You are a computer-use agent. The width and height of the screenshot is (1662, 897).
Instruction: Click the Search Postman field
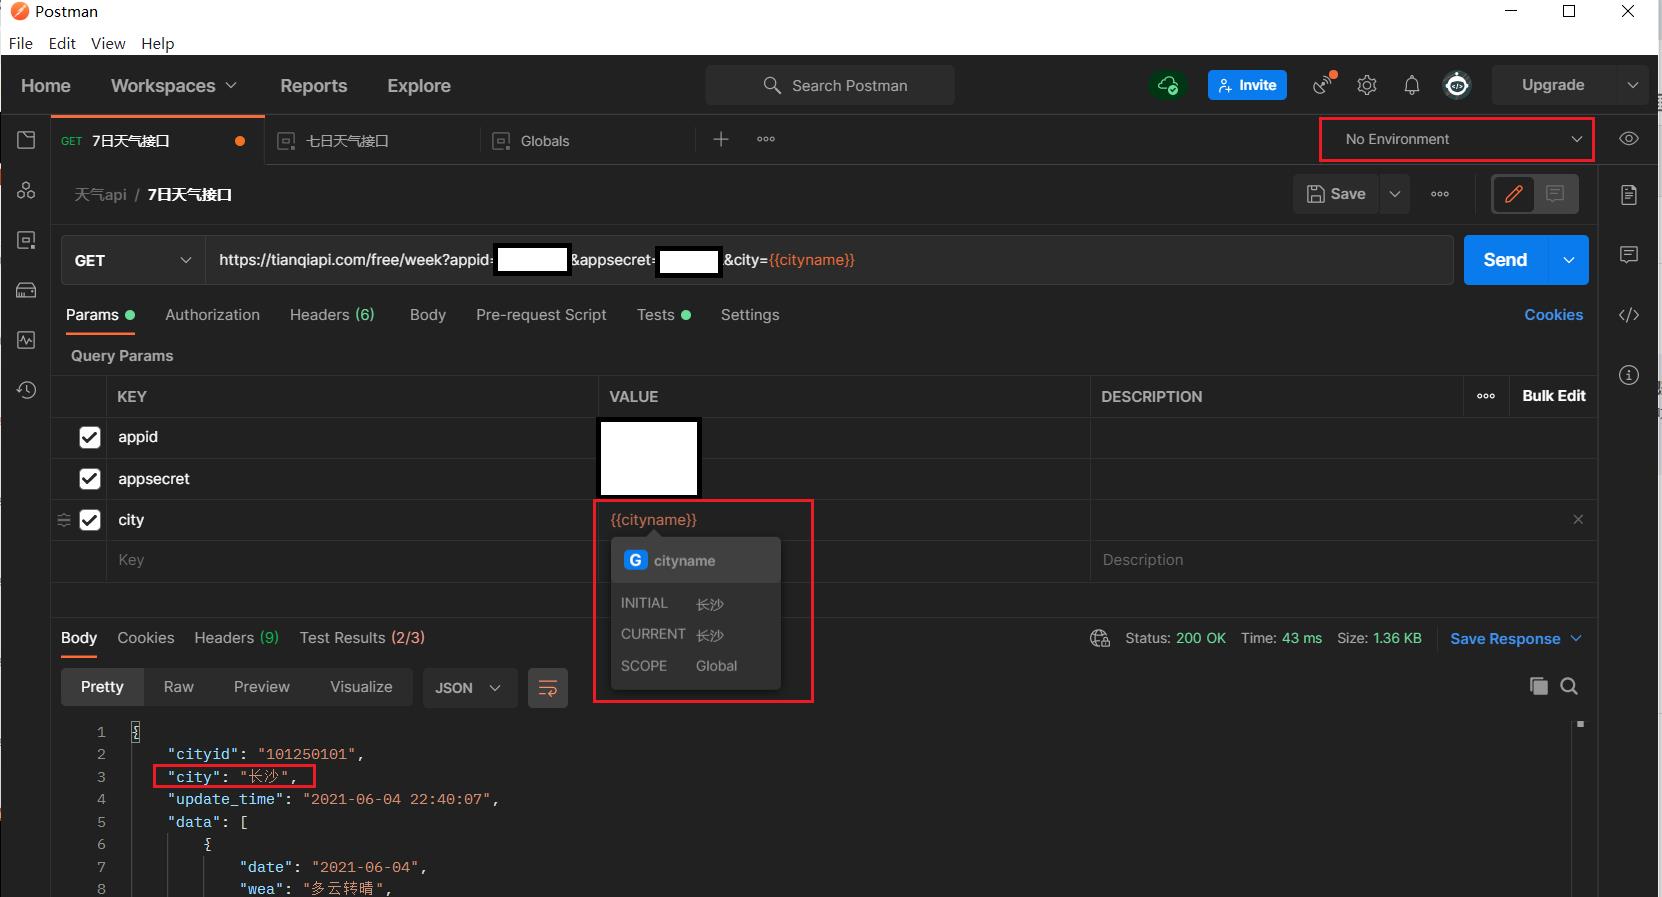pyautogui.click(x=830, y=85)
